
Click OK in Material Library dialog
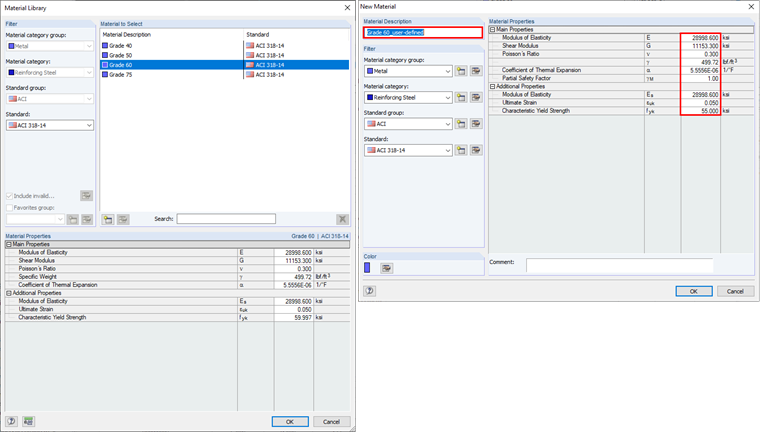[x=290, y=421]
